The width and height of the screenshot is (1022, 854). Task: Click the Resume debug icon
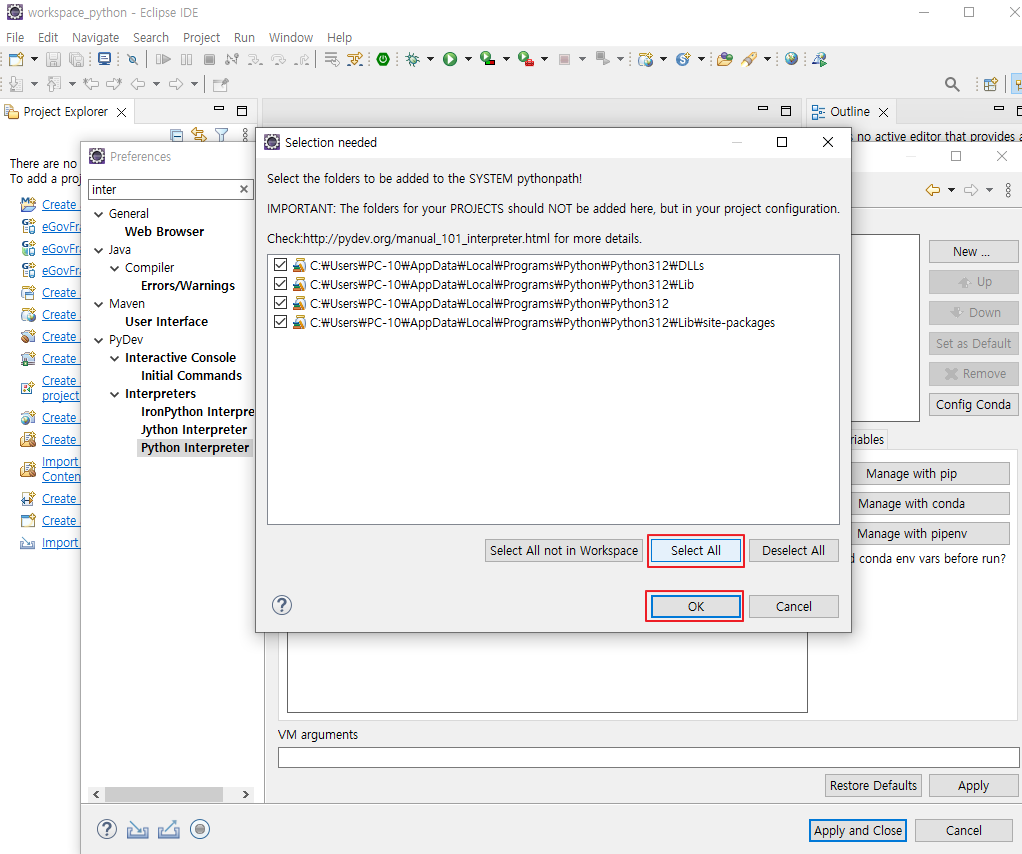(163, 59)
